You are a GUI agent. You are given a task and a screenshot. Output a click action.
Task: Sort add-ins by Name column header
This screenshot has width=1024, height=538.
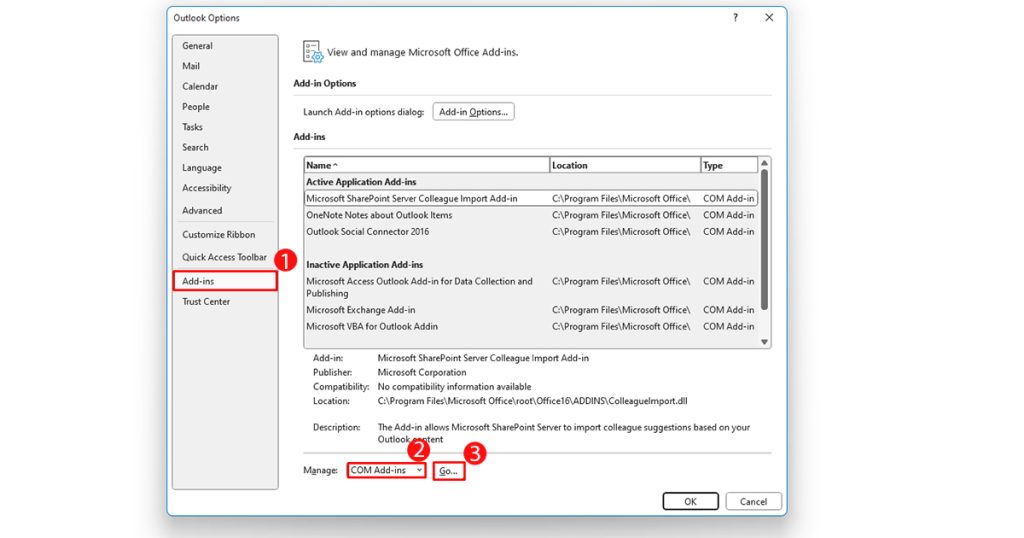click(427, 165)
